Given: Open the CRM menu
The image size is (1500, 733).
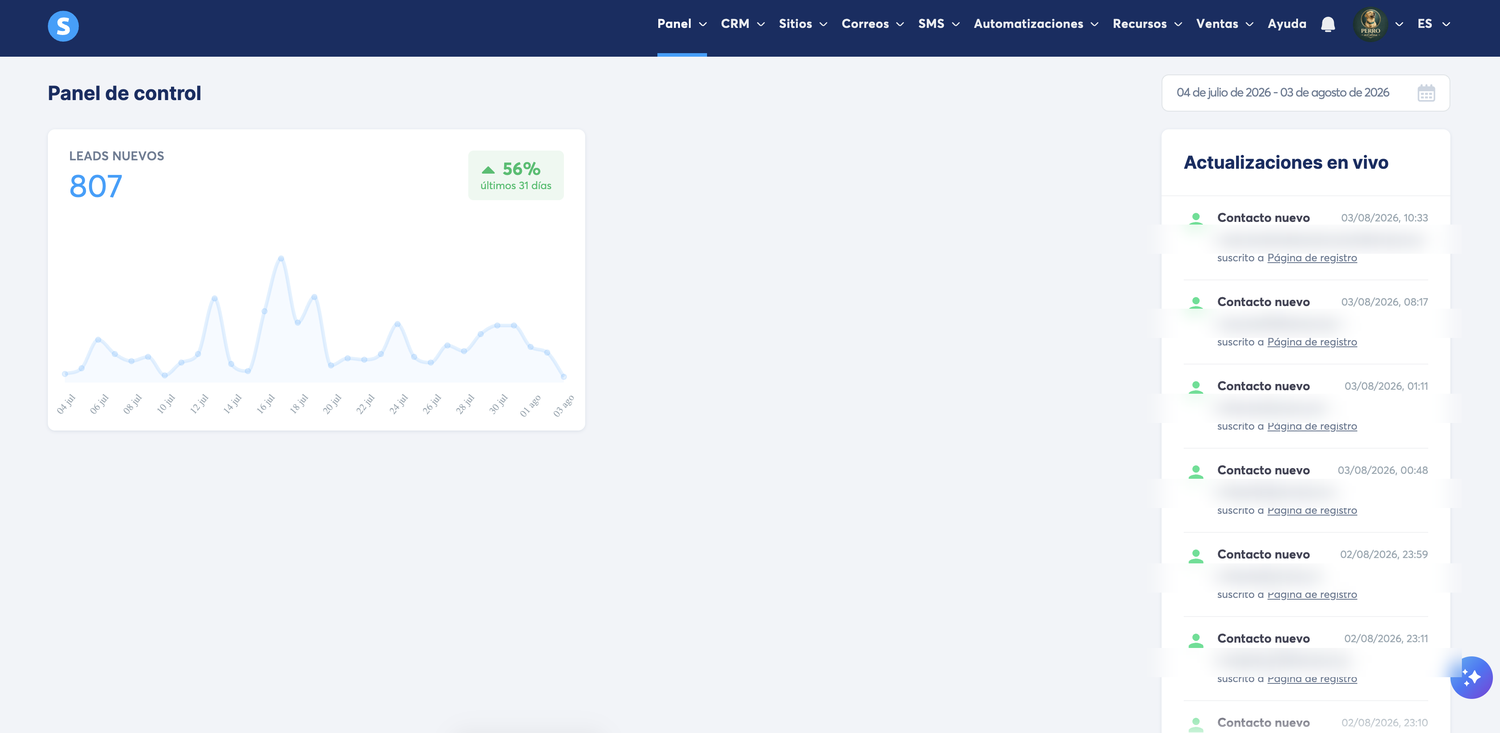Looking at the screenshot, I should click(x=743, y=24).
